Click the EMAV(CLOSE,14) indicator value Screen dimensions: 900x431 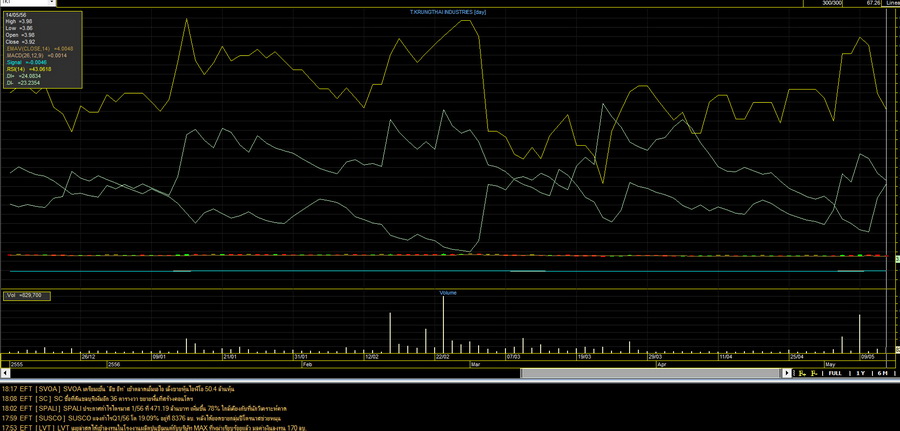pos(40,49)
